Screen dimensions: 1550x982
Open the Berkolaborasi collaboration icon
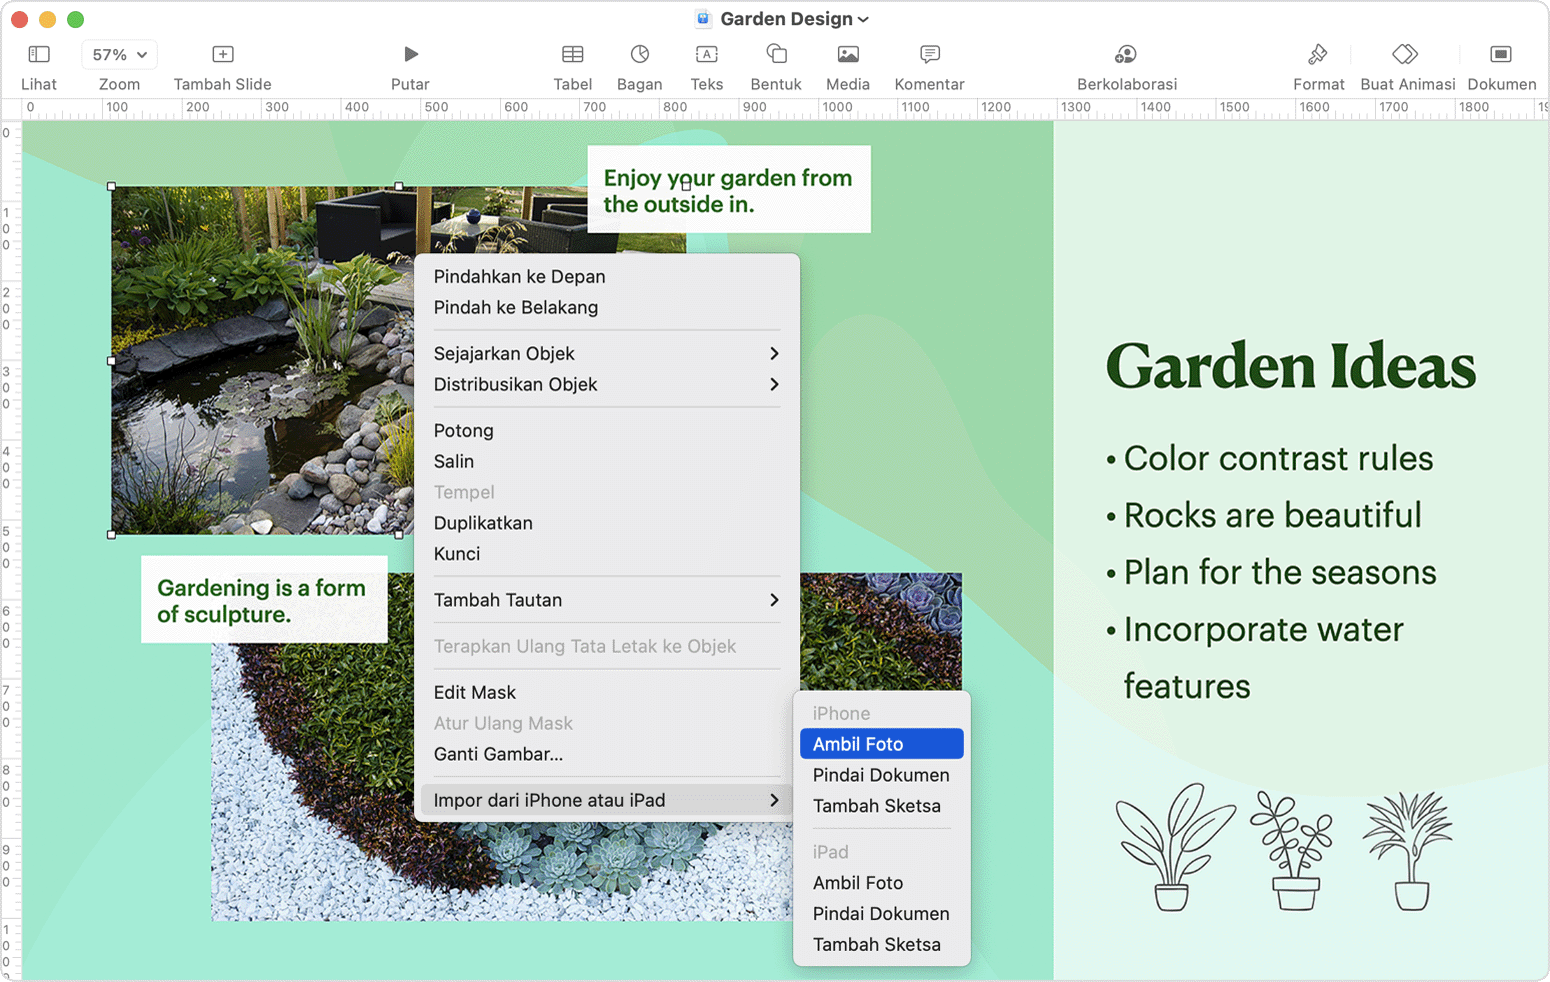point(1126,55)
